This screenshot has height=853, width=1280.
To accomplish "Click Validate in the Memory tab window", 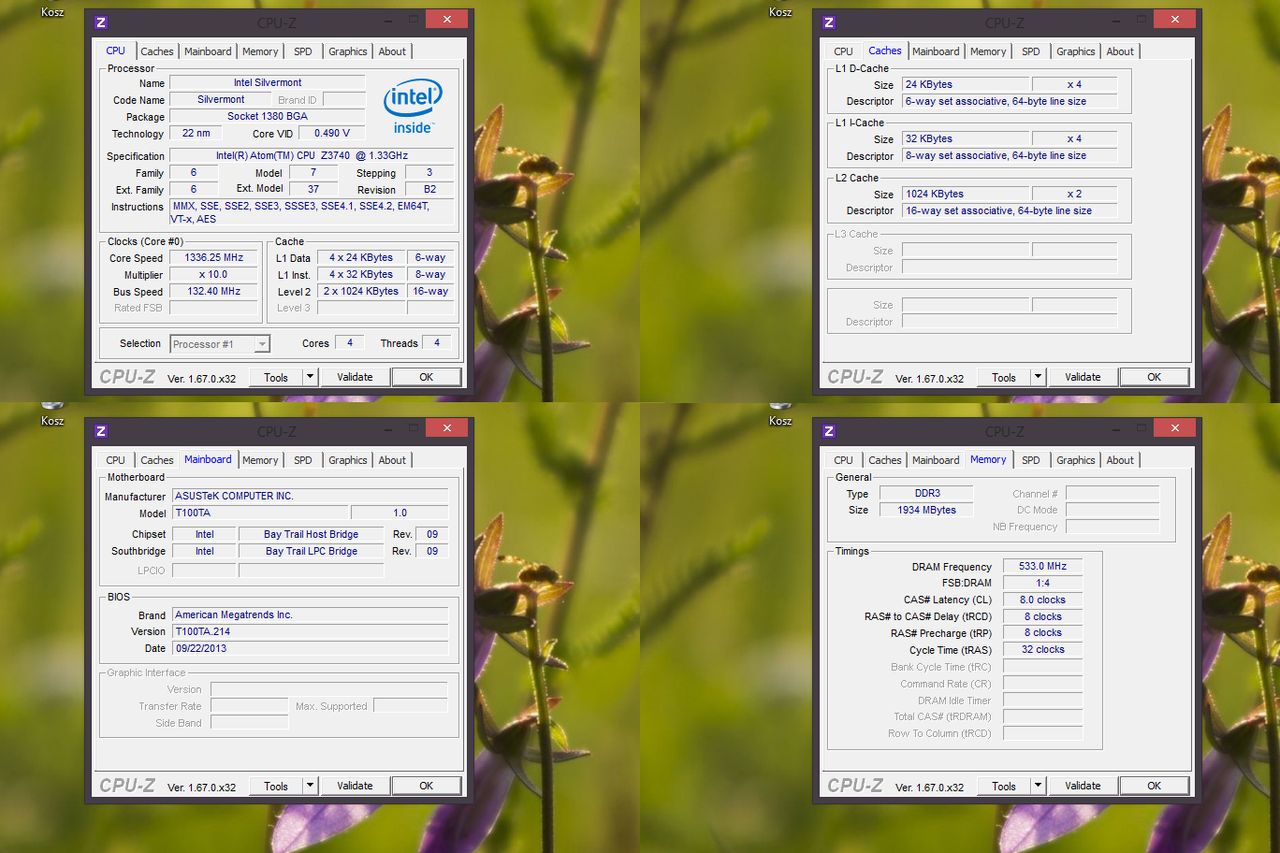I will coord(1083,786).
